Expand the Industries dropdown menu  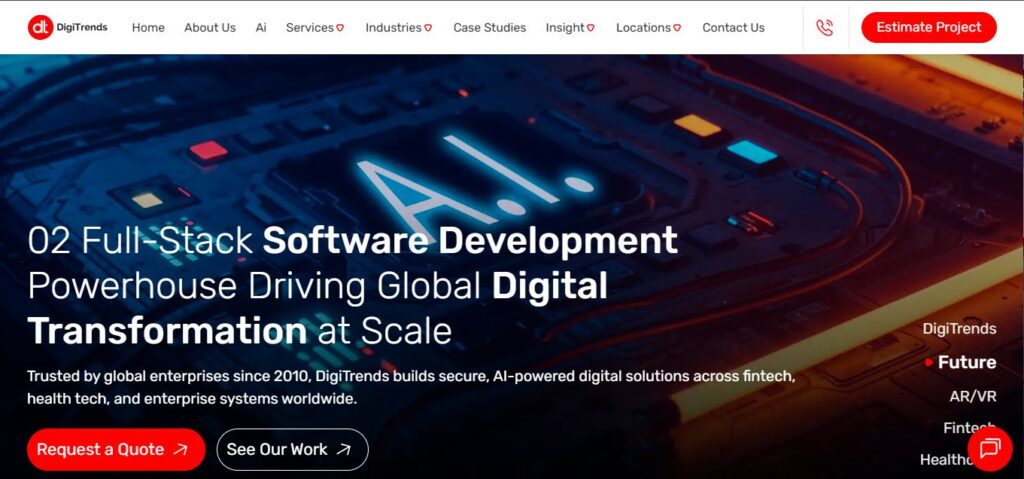point(399,28)
